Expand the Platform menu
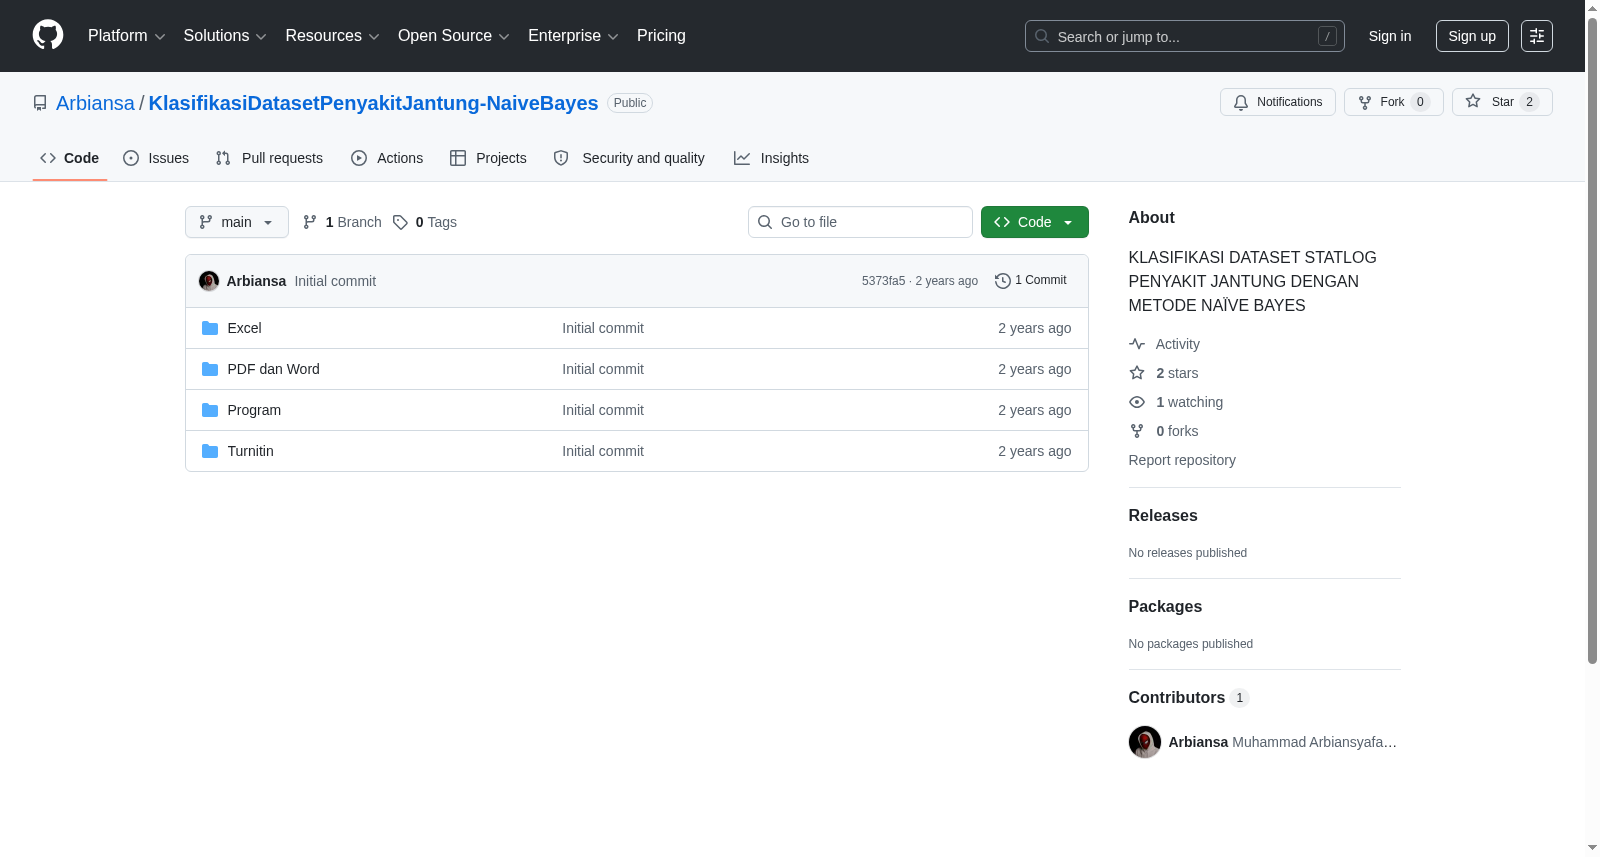Image resolution: width=1600 pixels, height=857 pixels. [127, 36]
